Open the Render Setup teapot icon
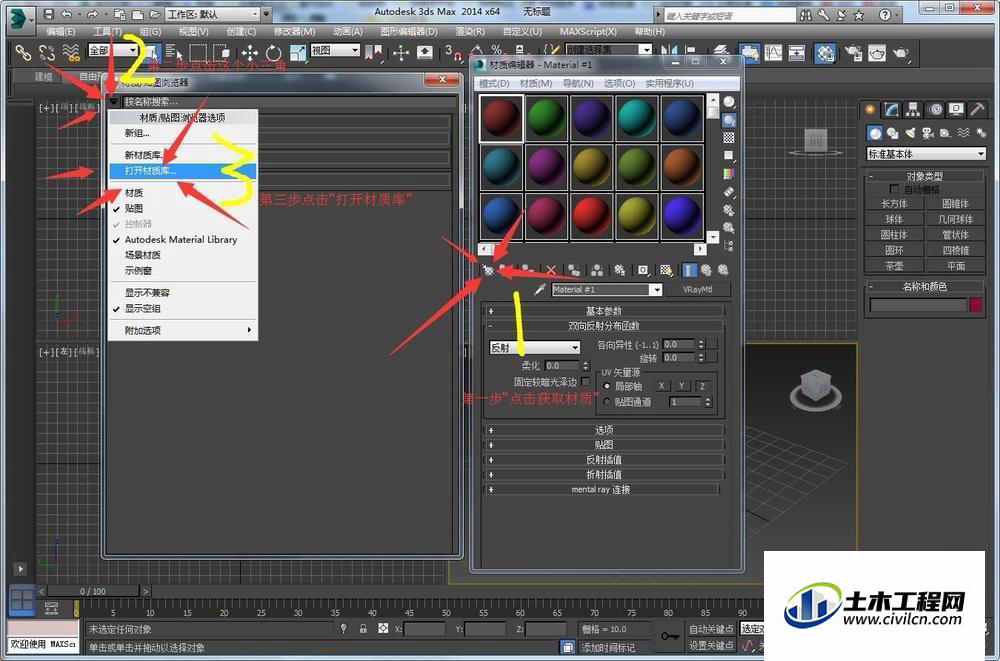 [x=853, y=53]
